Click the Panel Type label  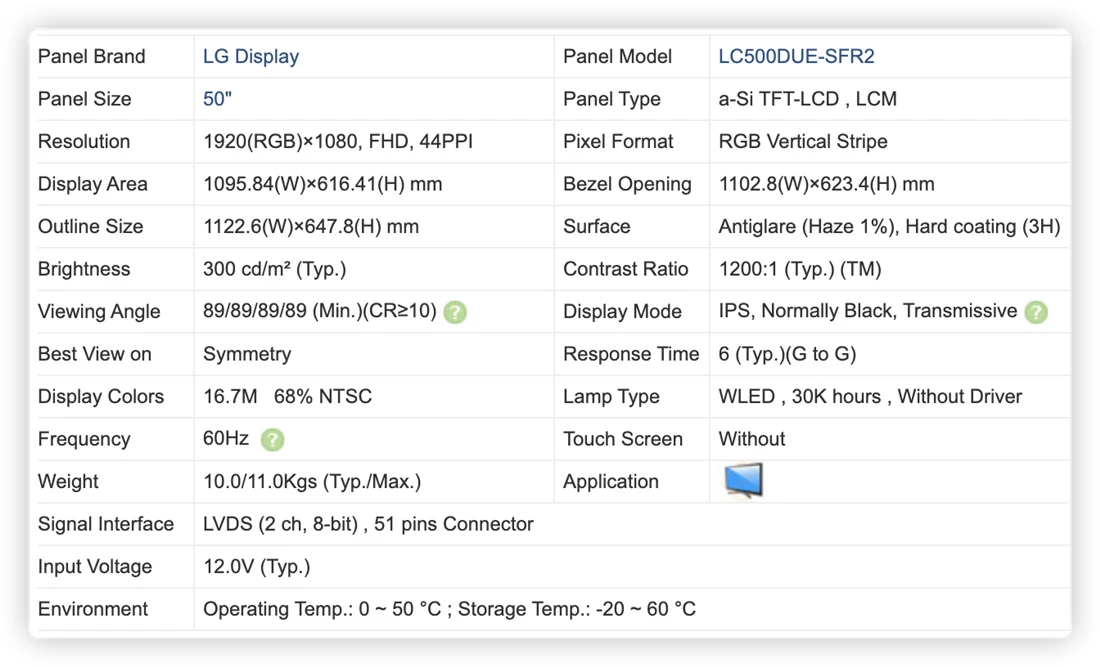[x=612, y=99]
